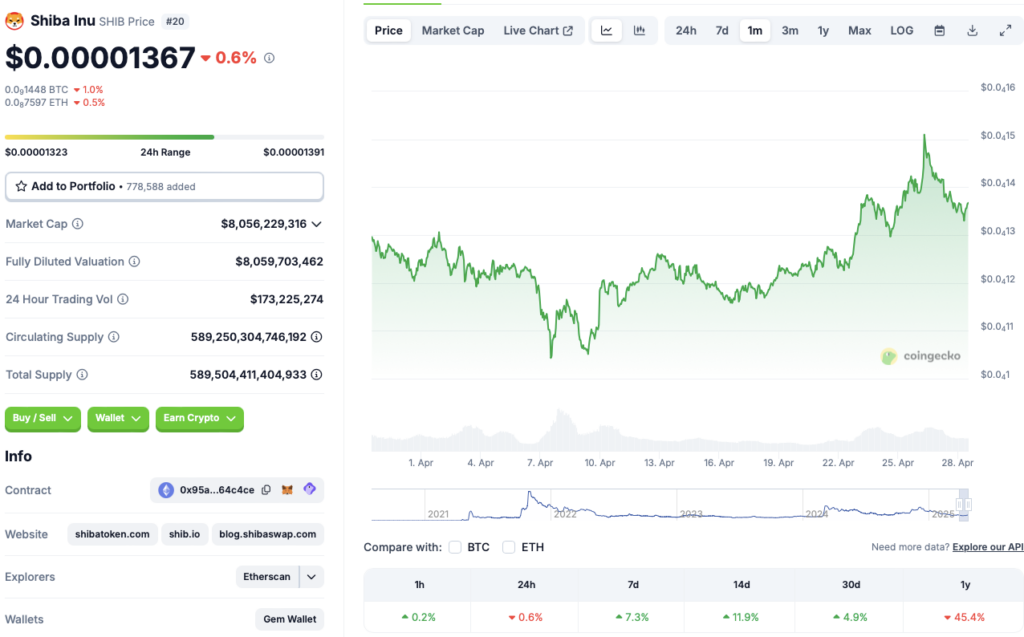Click Add to Portfolio button
Viewport: 1024px width, 637px height.
tap(164, 186)
